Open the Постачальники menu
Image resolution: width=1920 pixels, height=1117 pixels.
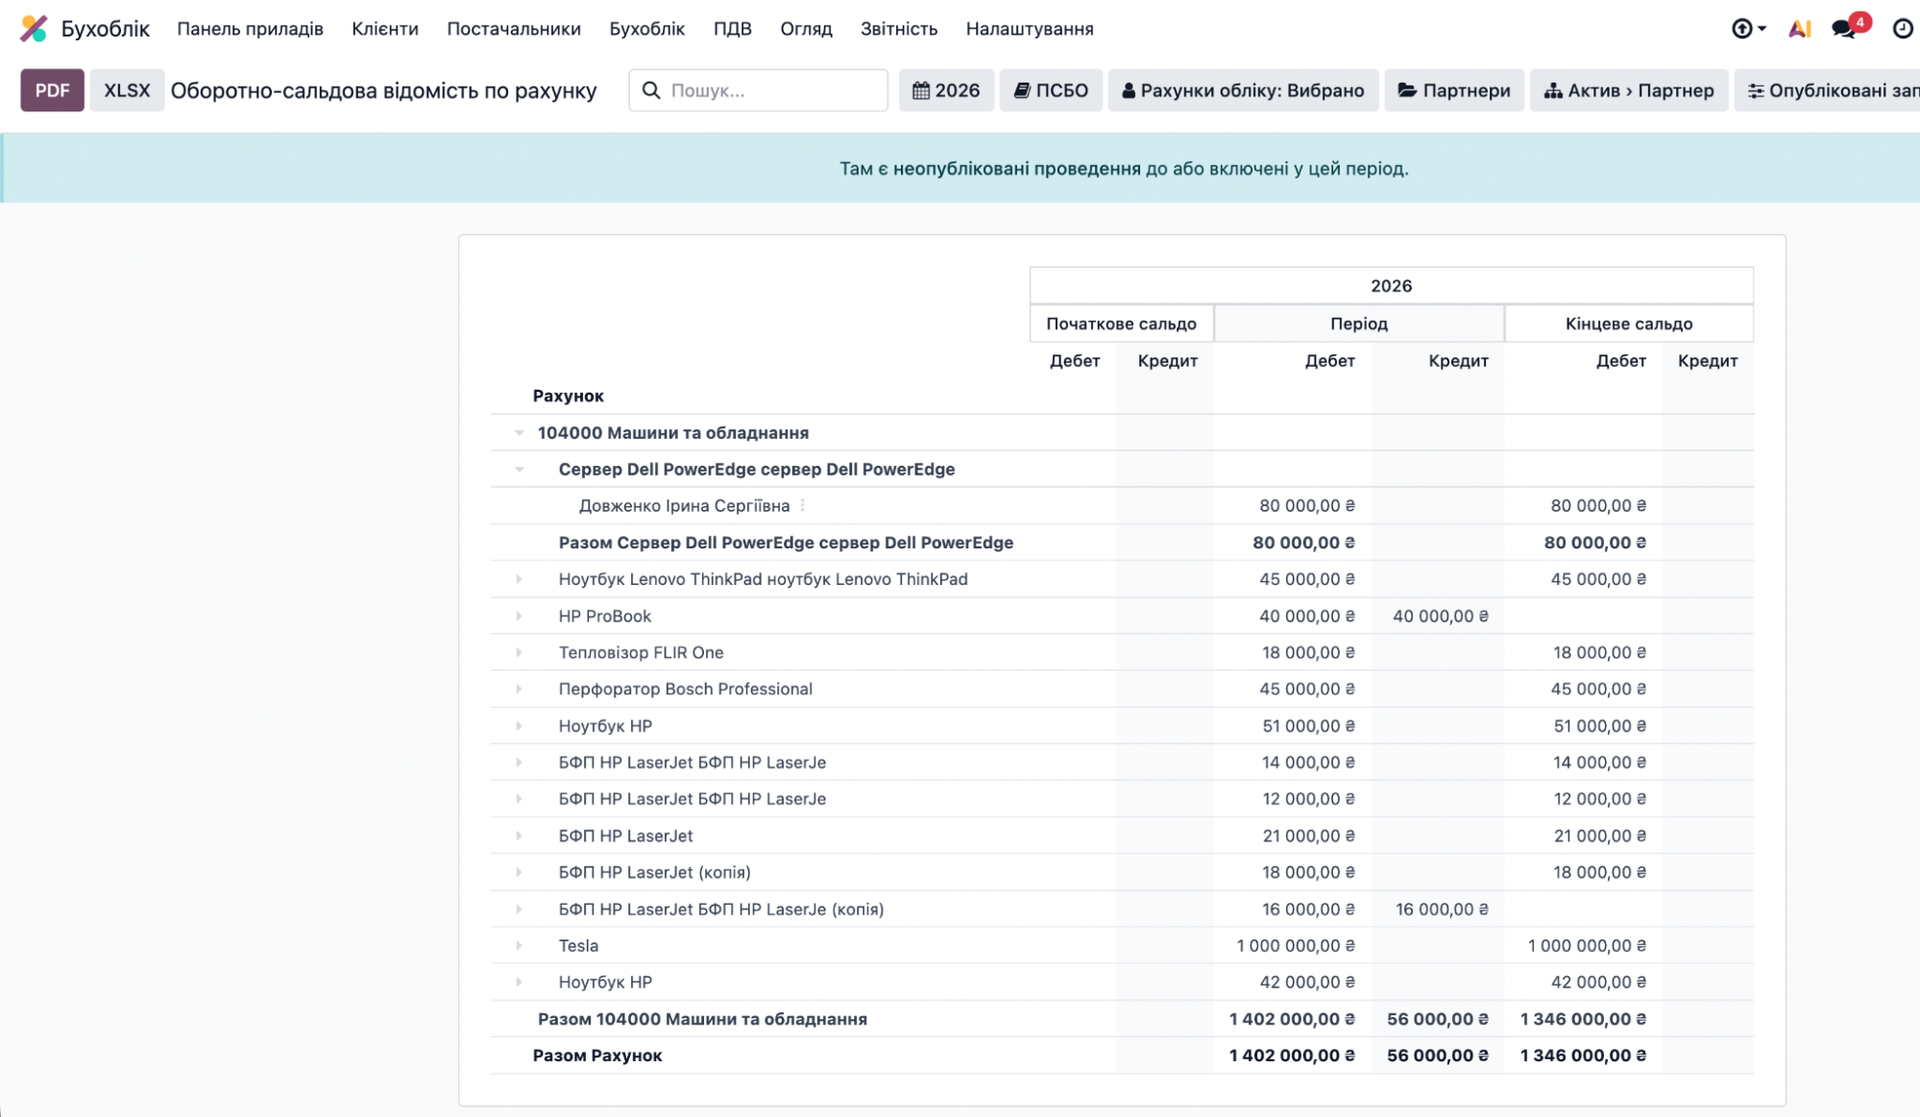pyautogui.click(x=514, y=29)
